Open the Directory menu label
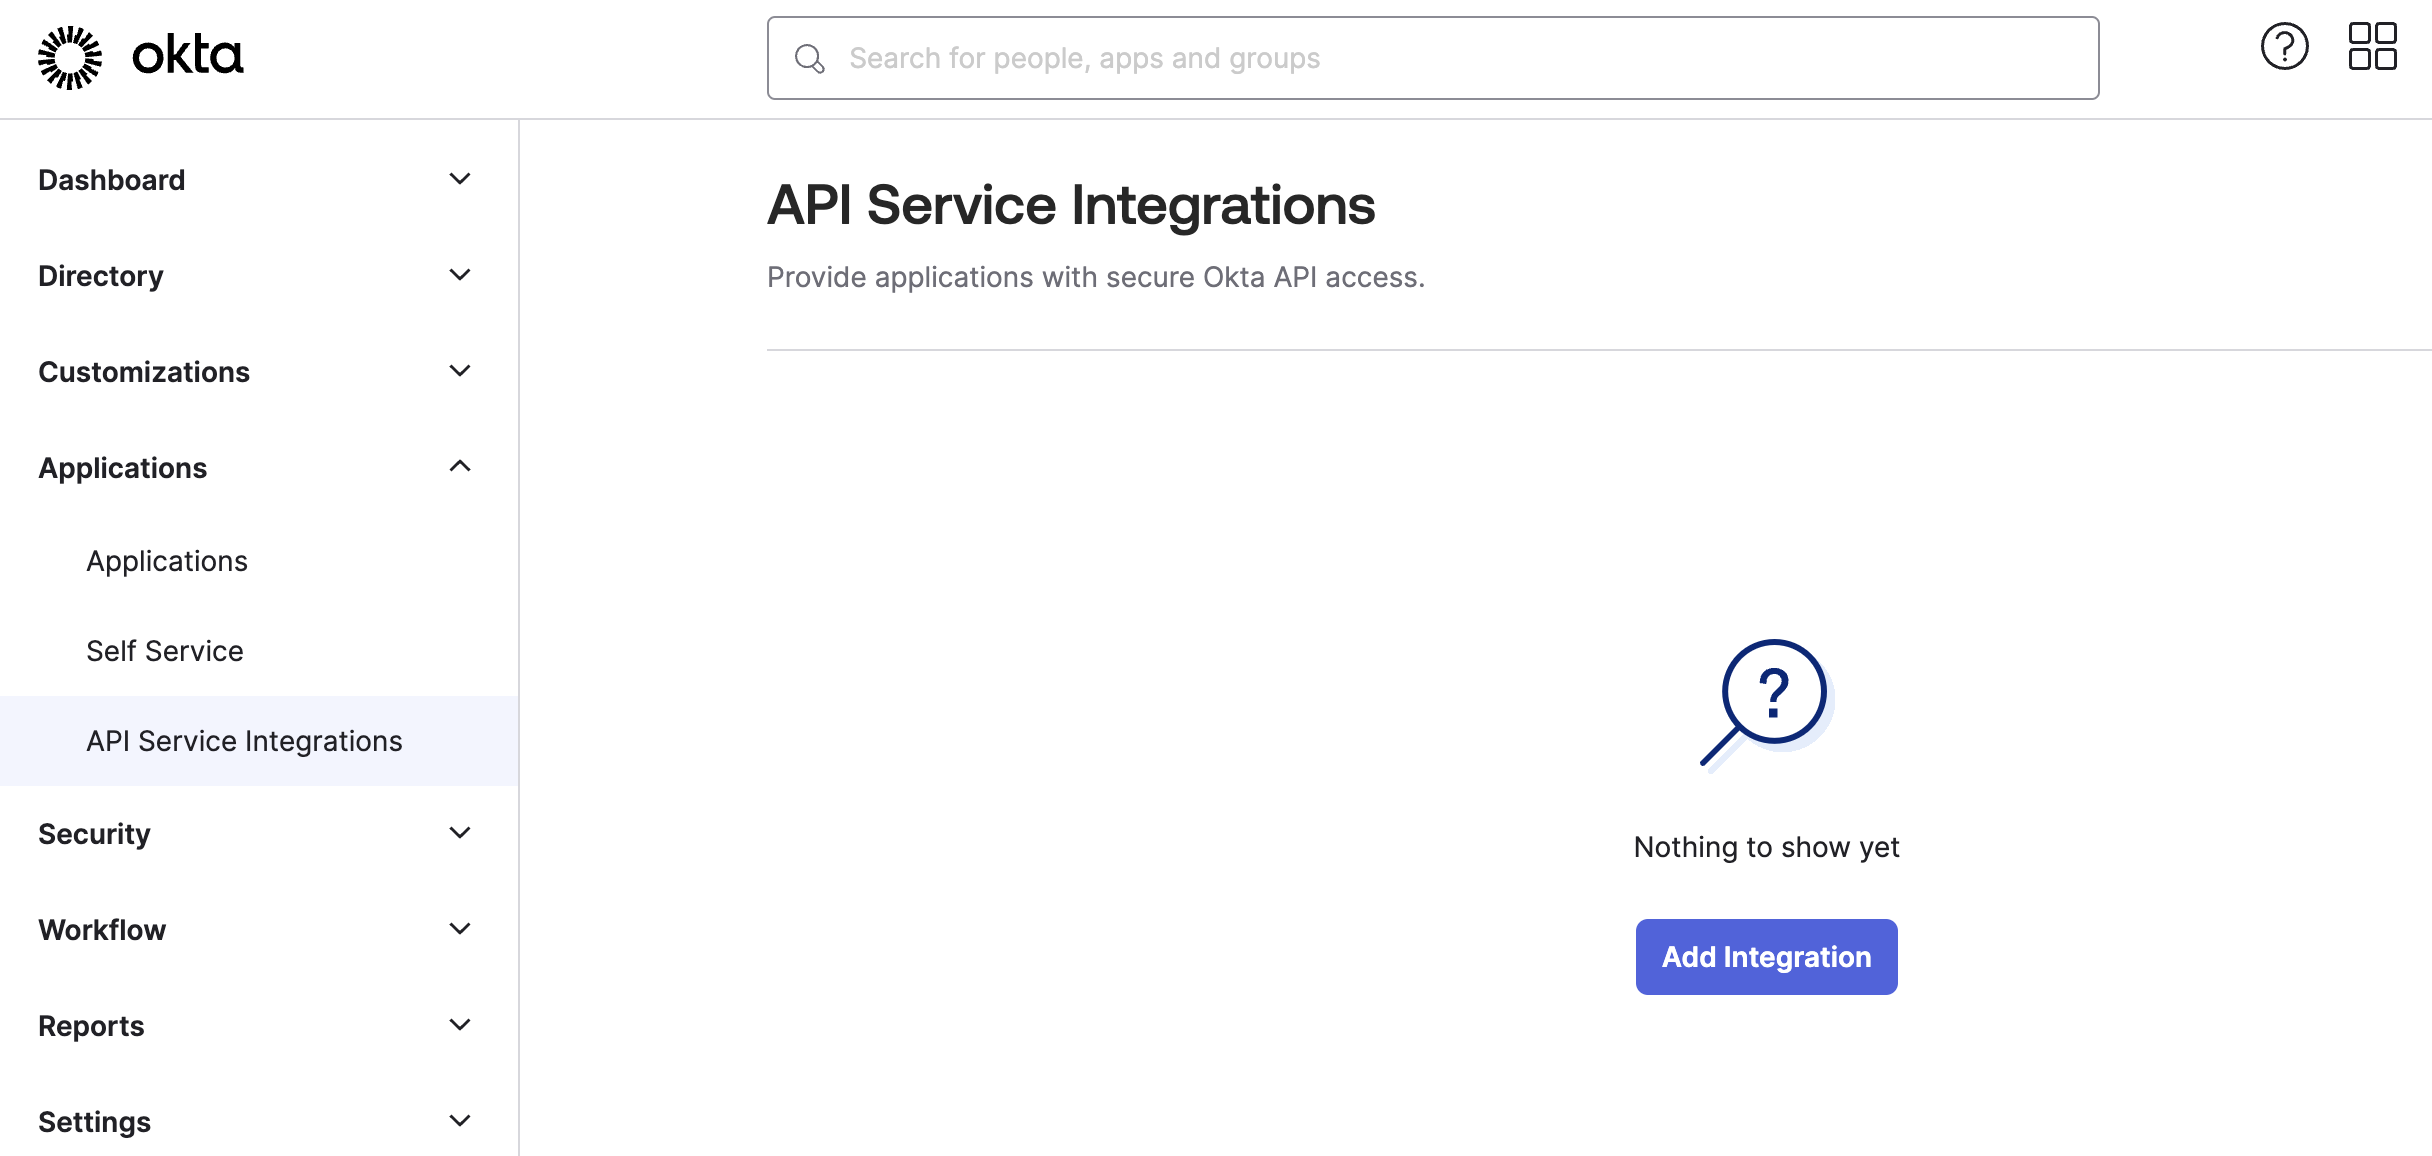2432x1156 pixels. (x=101, y=276)
